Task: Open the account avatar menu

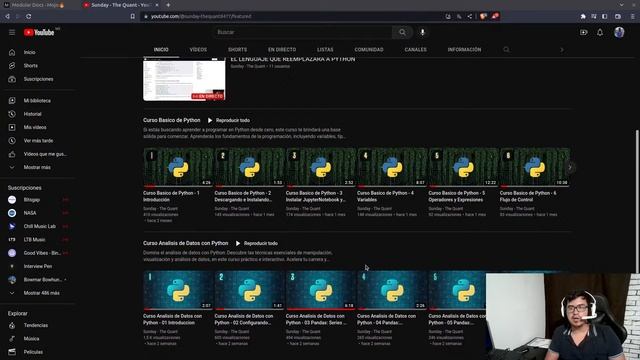Action: pyautogui.click(x=619, y=32)
